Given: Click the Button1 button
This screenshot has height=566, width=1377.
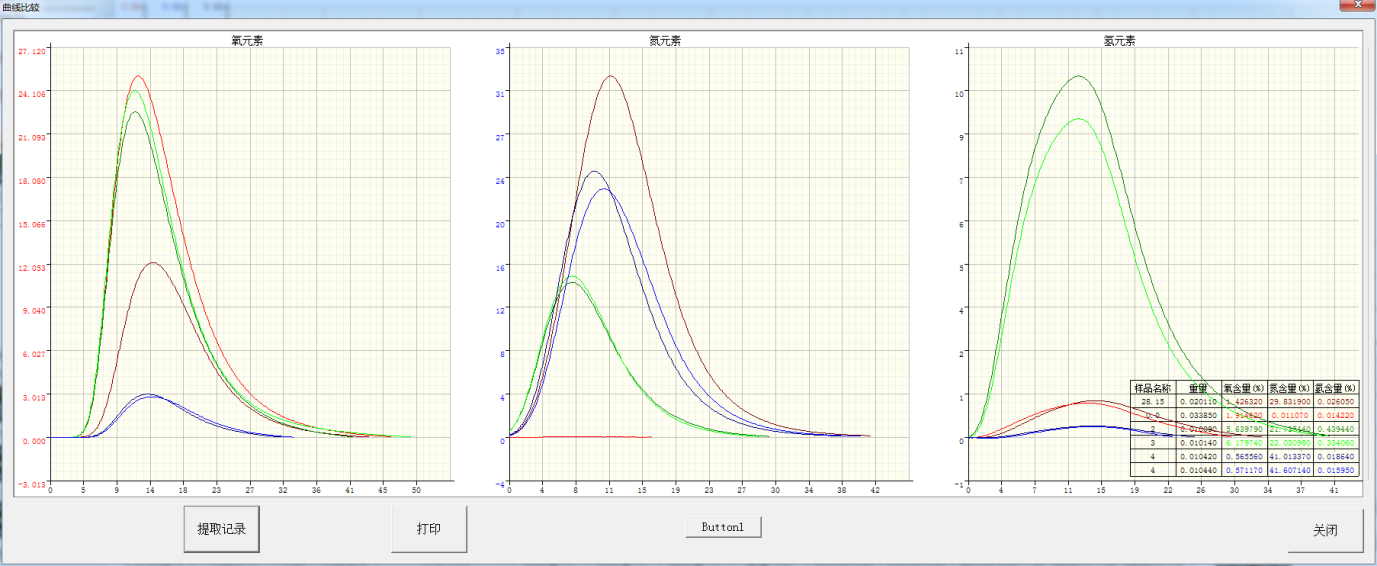Looking at the screenshot, I should [x=723, y=527].
